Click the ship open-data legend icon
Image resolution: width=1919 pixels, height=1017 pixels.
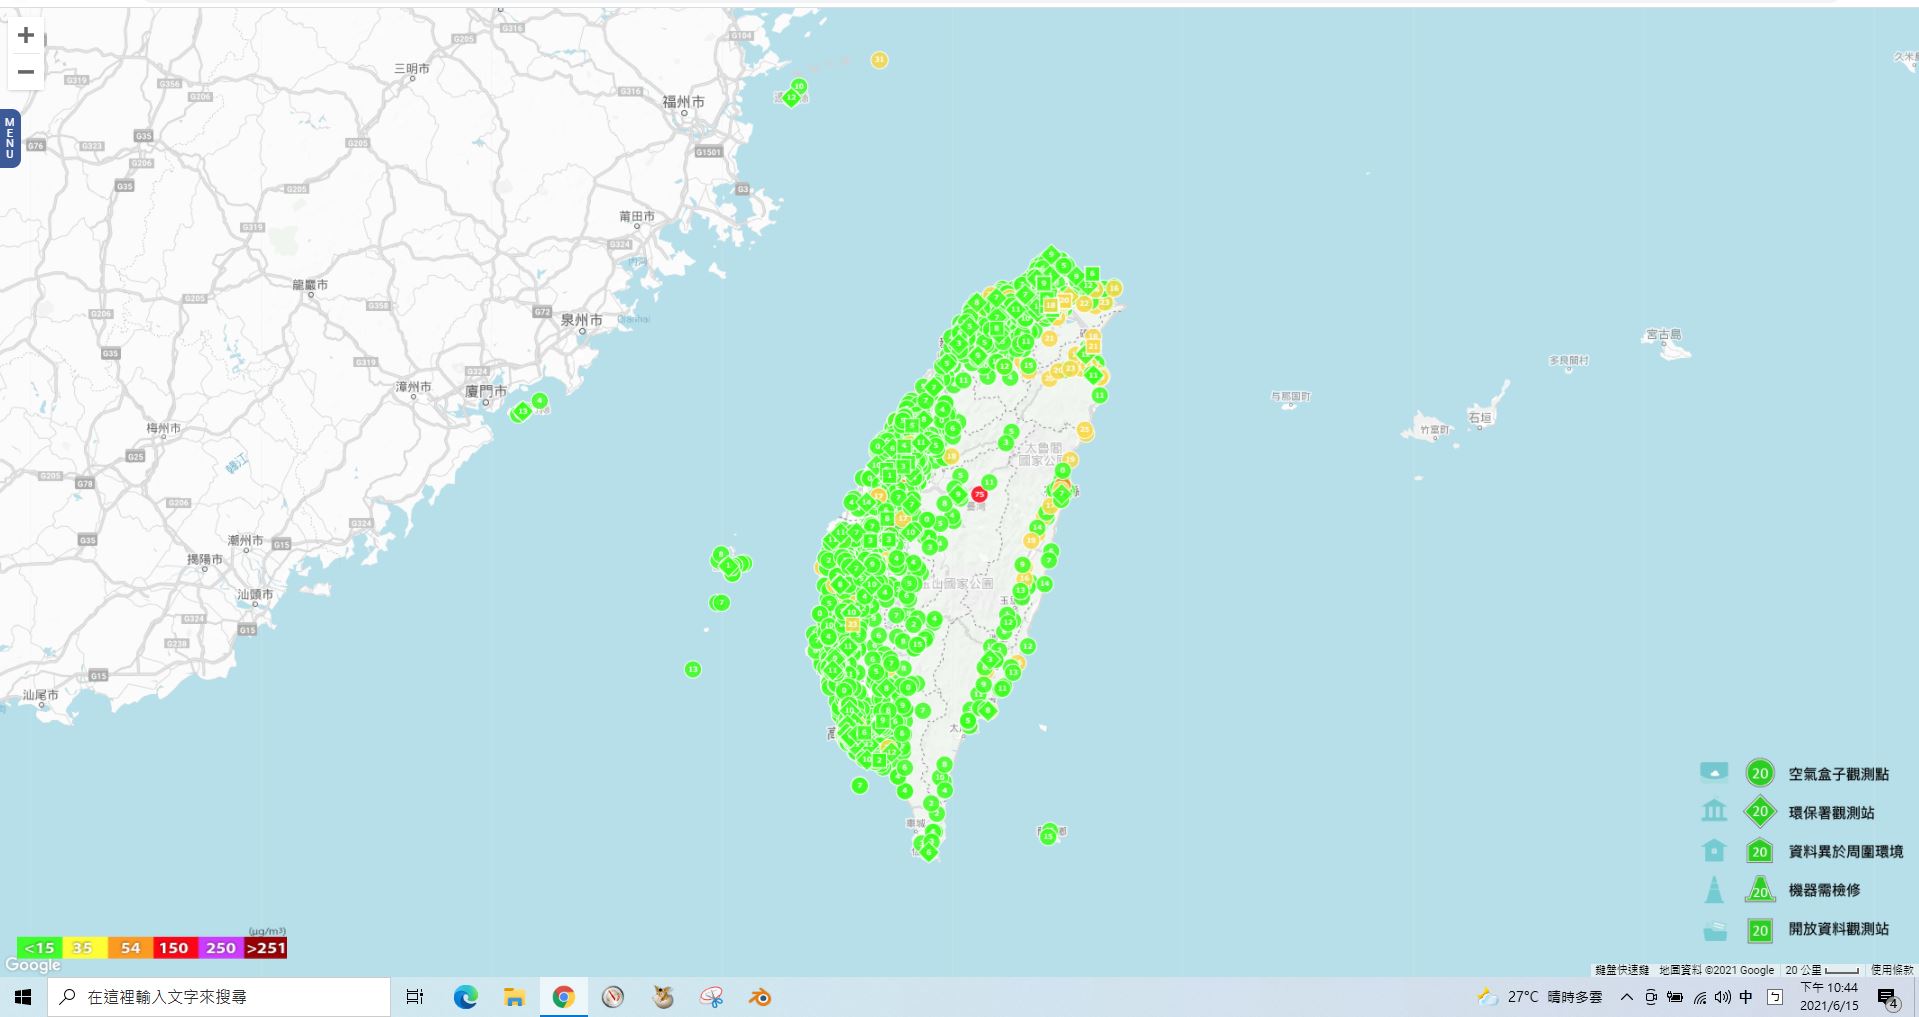(1714, 930)
